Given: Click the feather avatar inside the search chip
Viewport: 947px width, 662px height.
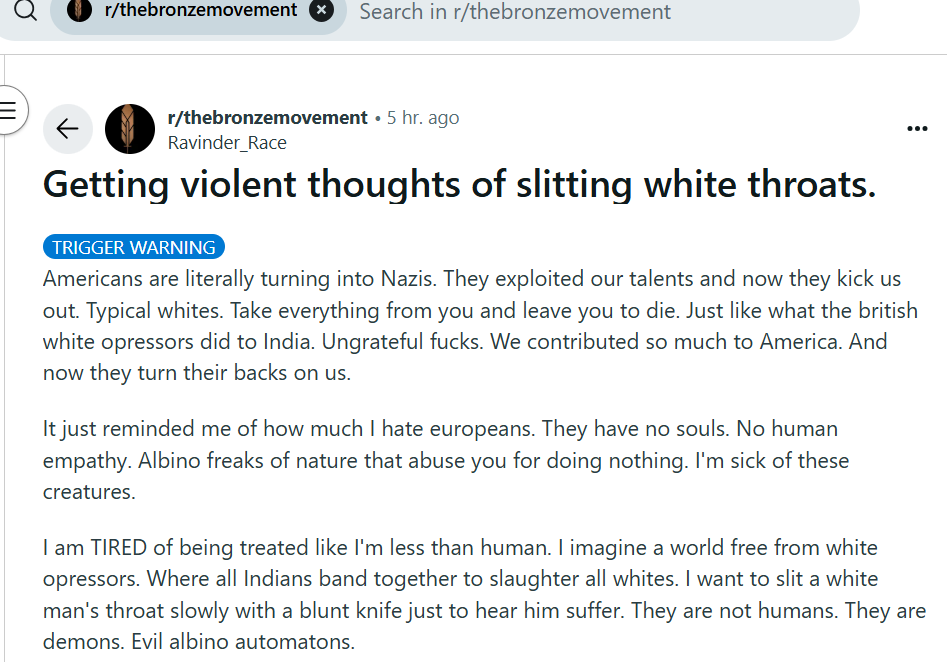Looking at the screenshot, I should pos(79,10).
